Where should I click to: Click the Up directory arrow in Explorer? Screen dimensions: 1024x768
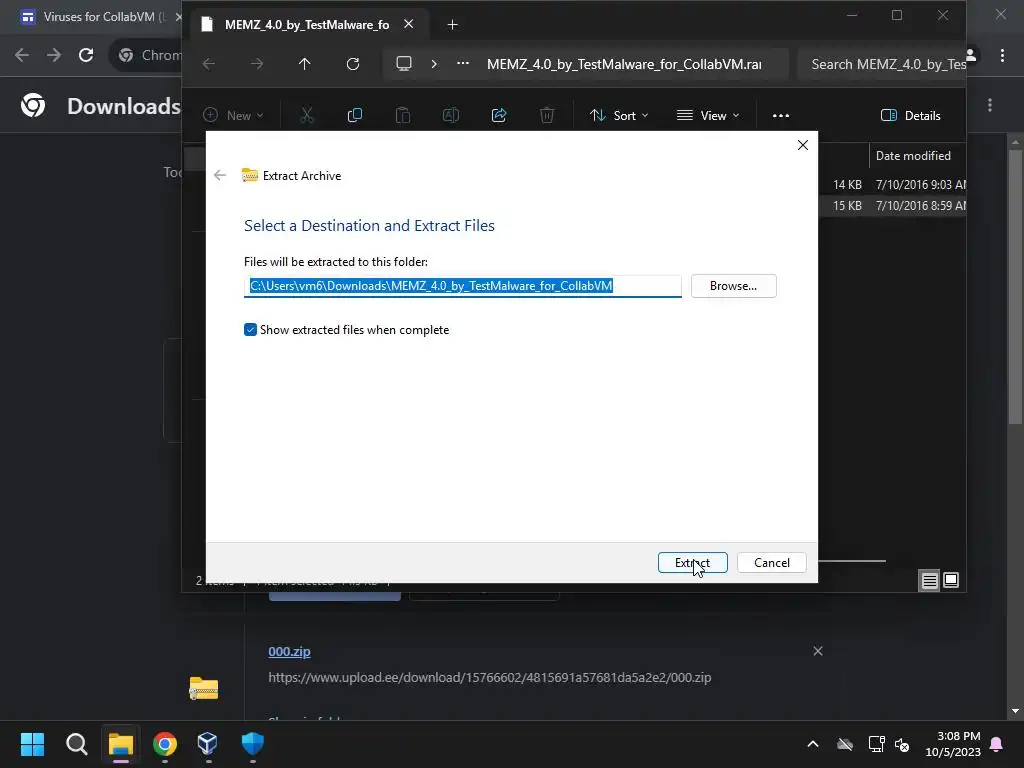pyautogui.click(x=304, y=64)
